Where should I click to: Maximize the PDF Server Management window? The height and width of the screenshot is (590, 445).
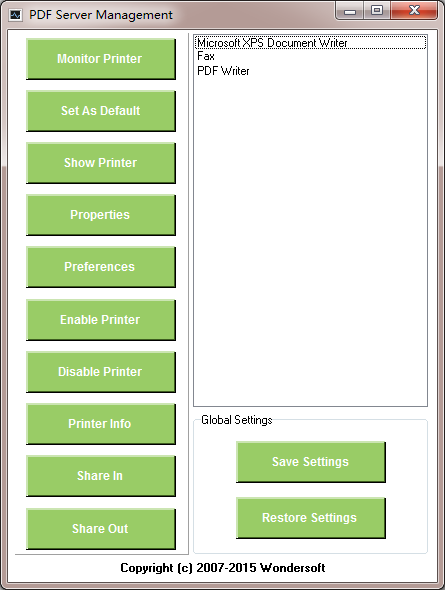click(377, 11)
